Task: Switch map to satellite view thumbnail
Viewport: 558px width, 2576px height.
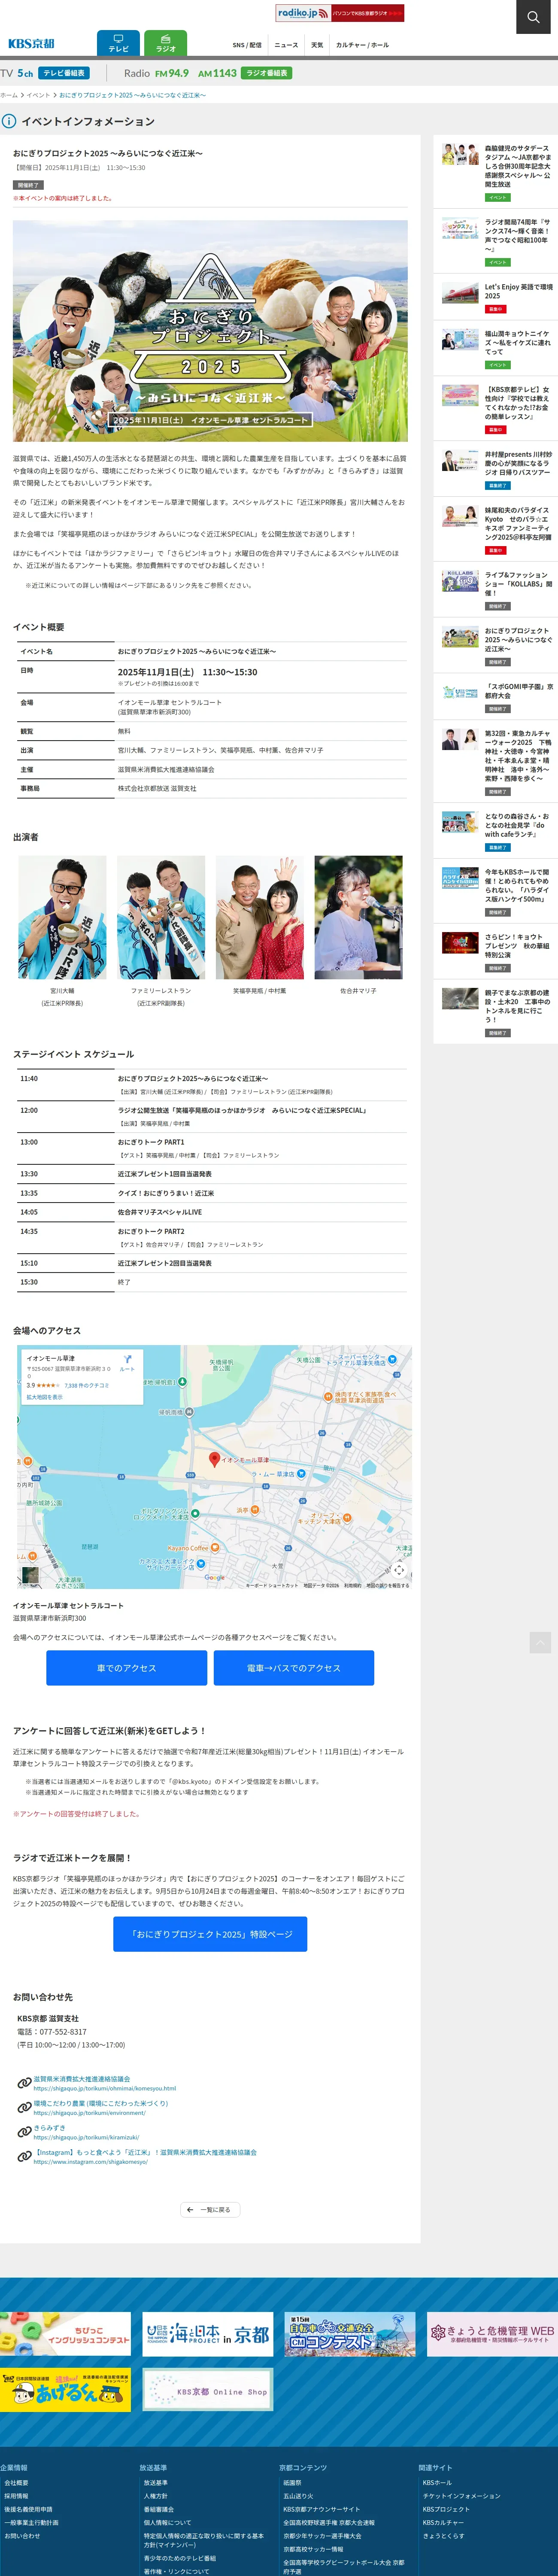Action: [x=30, y=1575]
